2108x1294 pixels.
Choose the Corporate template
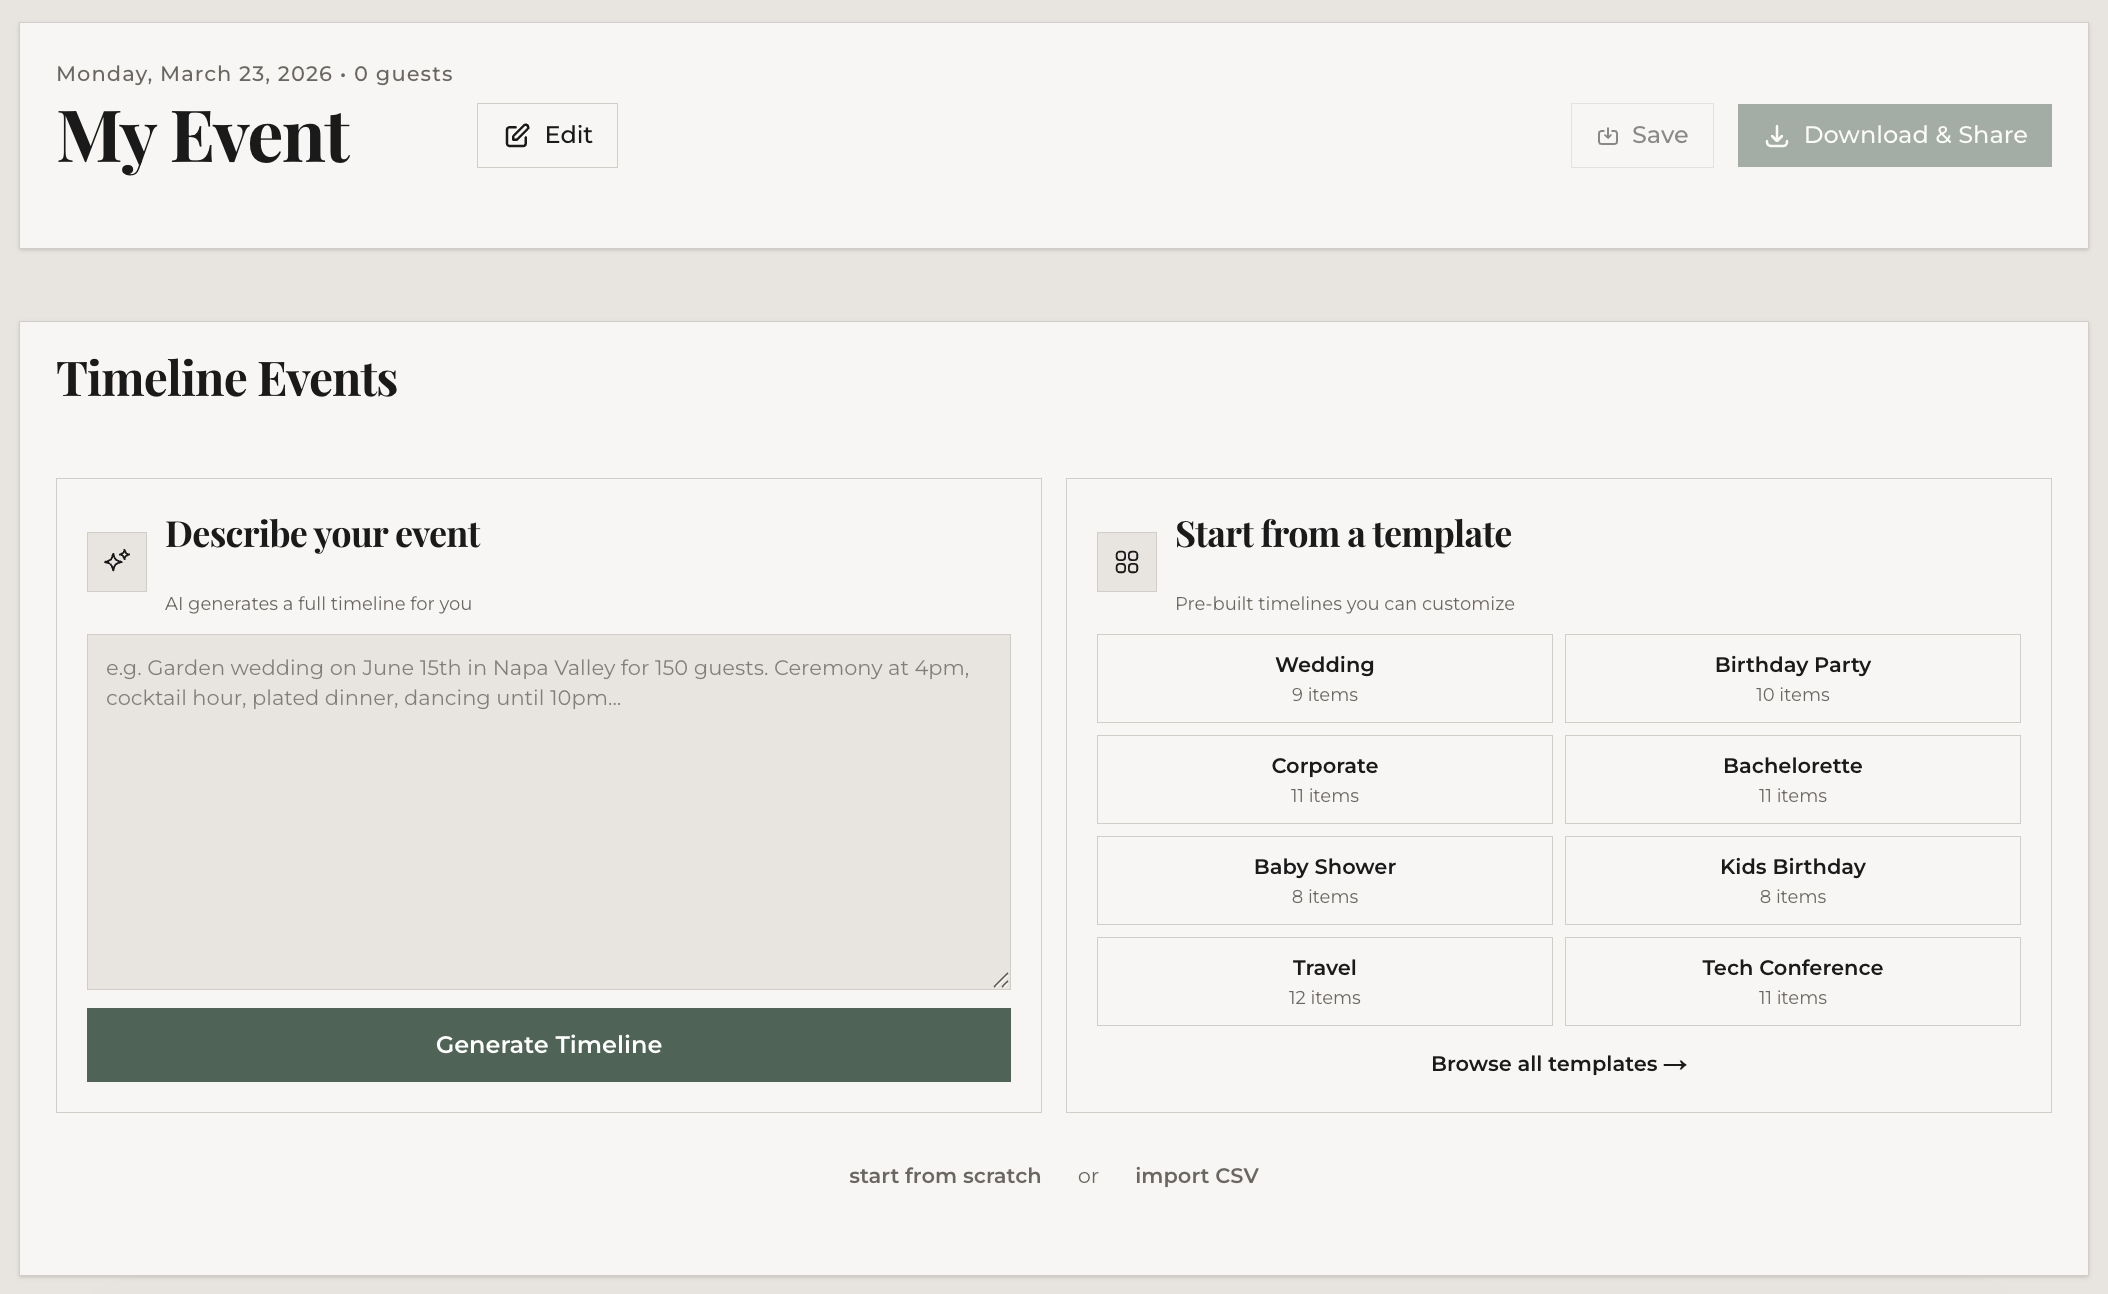[1324, 779]
